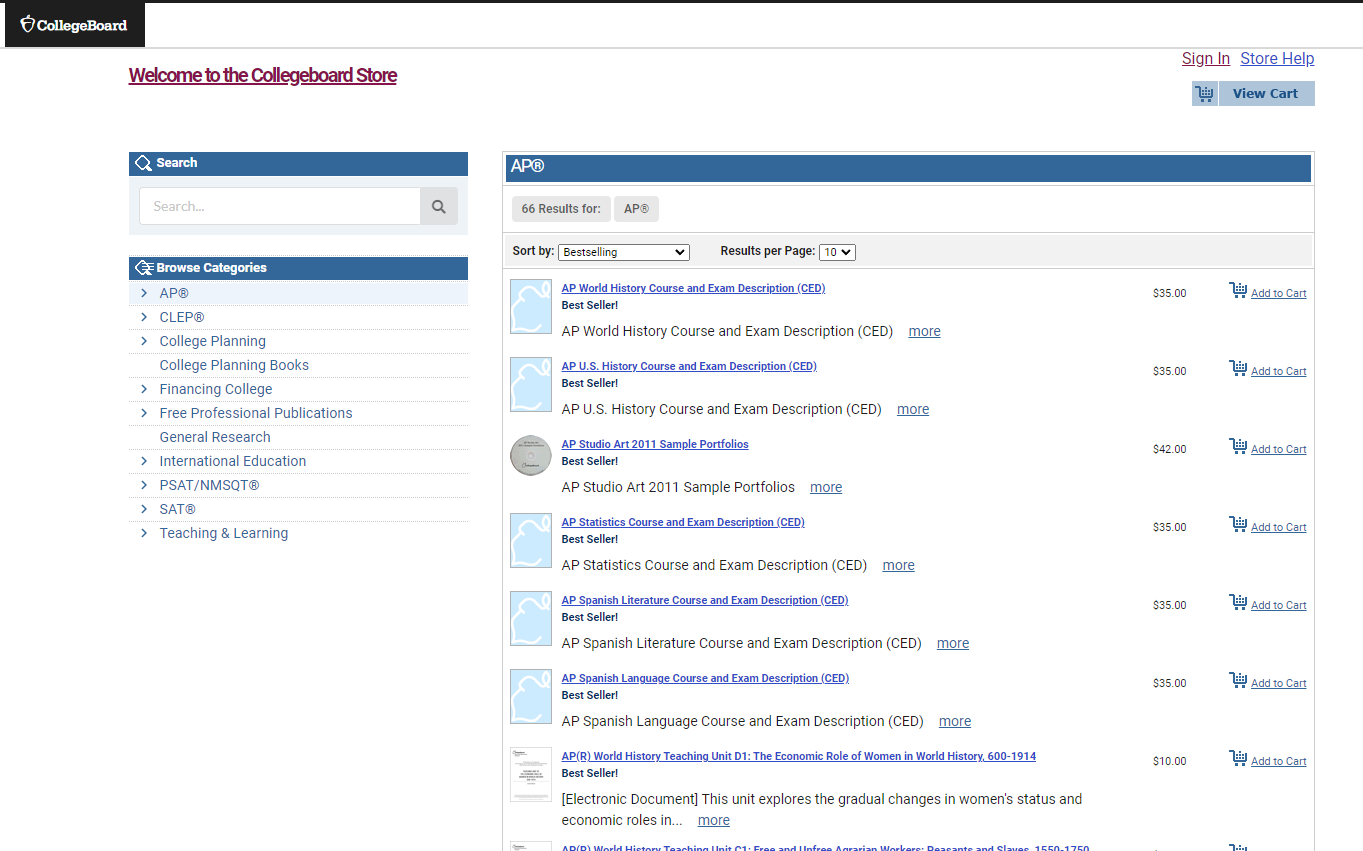Click the View Cart button
Screen dimensions: 1363x851
[x=1265, y=93]
